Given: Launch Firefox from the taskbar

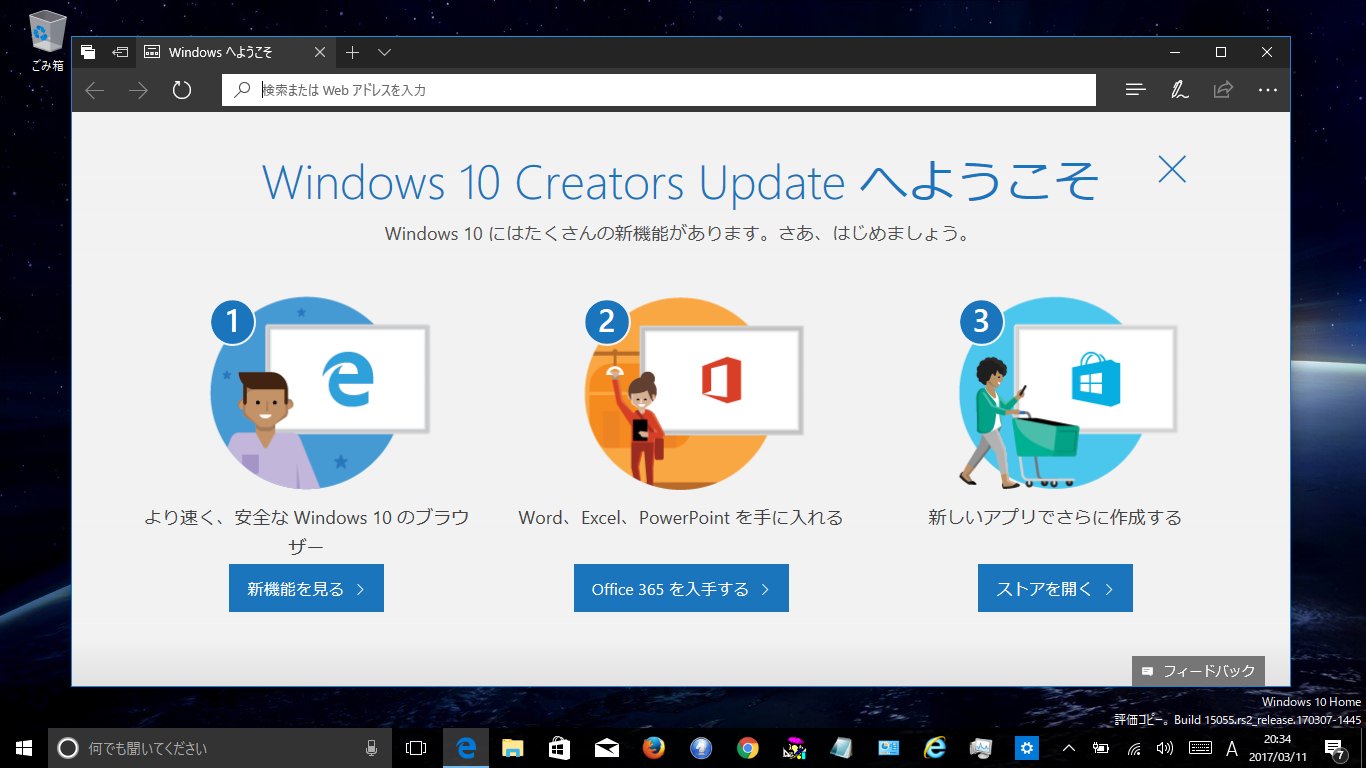Looking at the screenshot, I should (x=653, y=747).
